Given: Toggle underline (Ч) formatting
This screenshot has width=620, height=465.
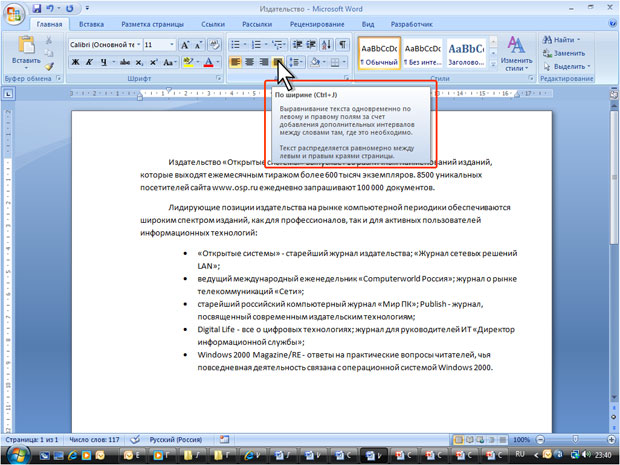Looking at the screenshot, I should click(x=103, y=62).
